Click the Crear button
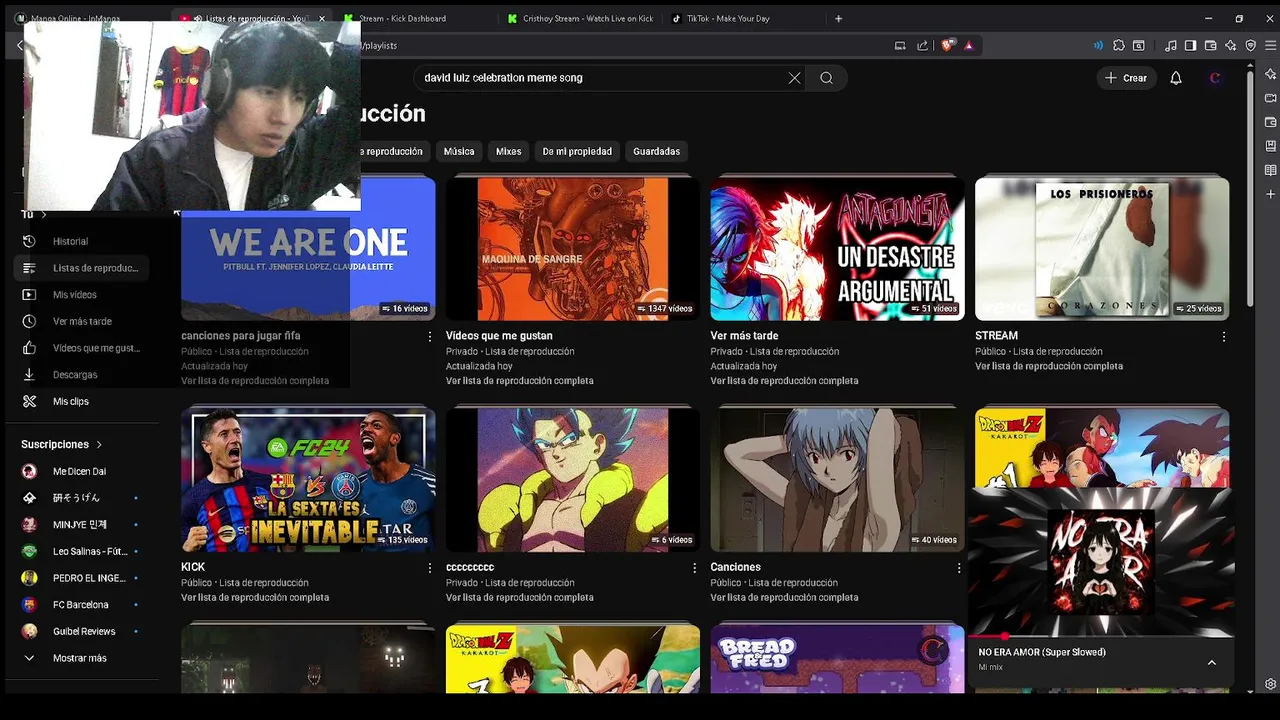The image size is (1280, 720). point(1125,78)
